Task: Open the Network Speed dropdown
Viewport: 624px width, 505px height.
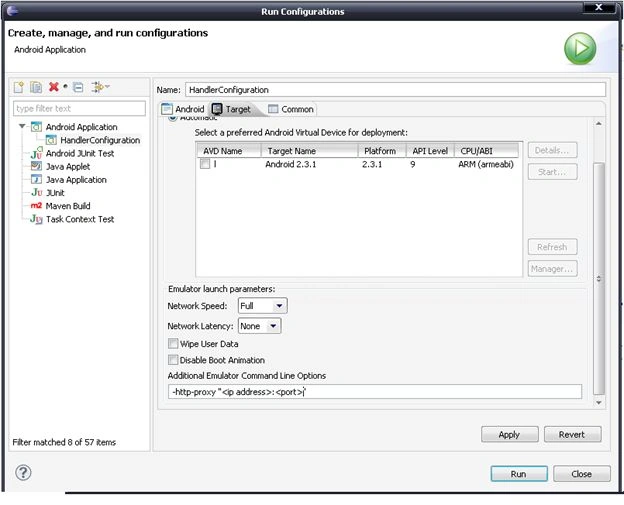Action: pos(263,306)
